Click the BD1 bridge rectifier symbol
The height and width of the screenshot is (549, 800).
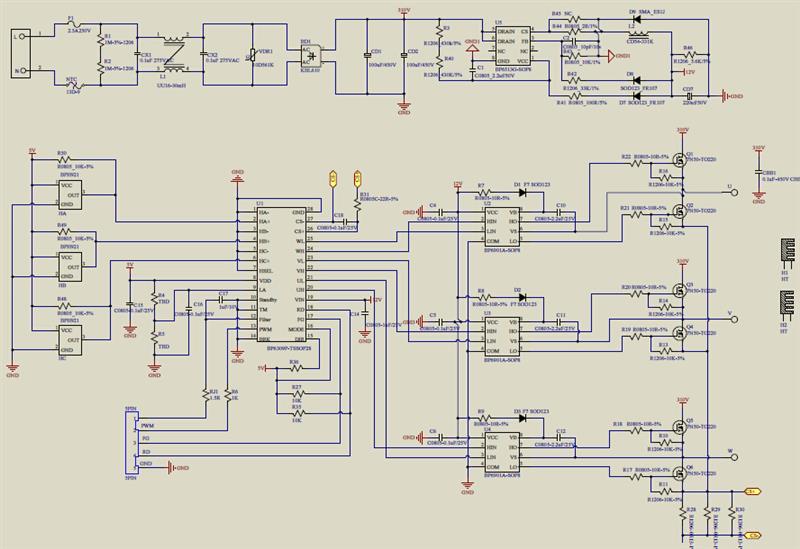tap(311, 56)
